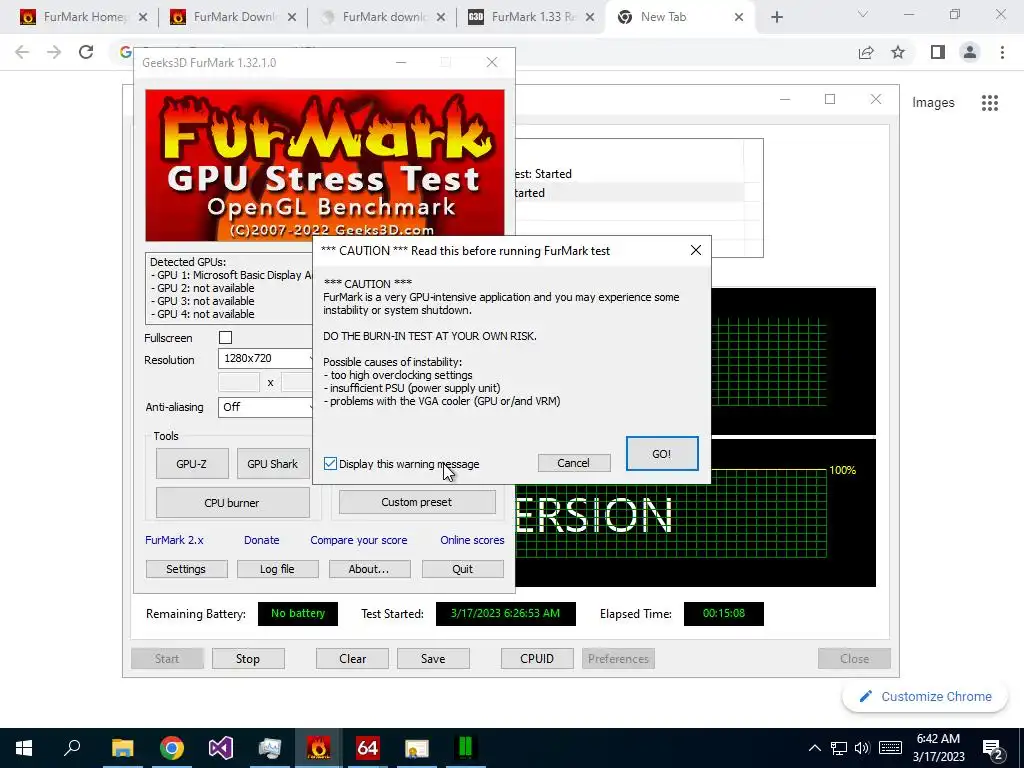Open File Explorer from taskbar
The image size is (1024, 768).
[122, 748]
